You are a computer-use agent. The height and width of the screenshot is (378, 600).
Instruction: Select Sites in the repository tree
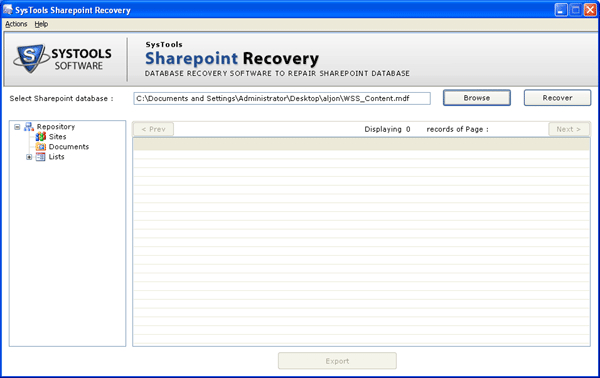pyautogui.click(x=57, y=137)
